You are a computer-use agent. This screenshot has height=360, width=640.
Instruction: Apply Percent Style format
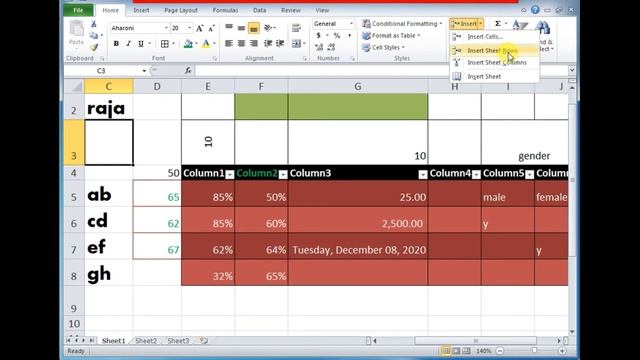click(337, 36)
